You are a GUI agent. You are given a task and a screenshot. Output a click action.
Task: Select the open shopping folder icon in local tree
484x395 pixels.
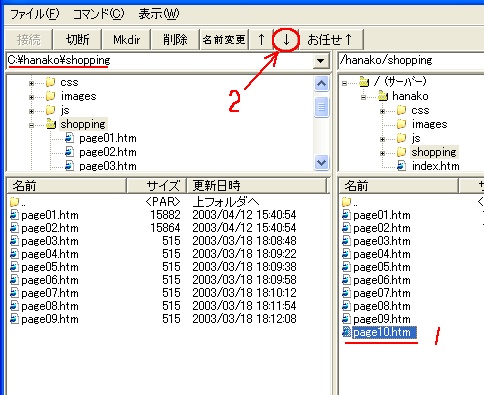51,124
